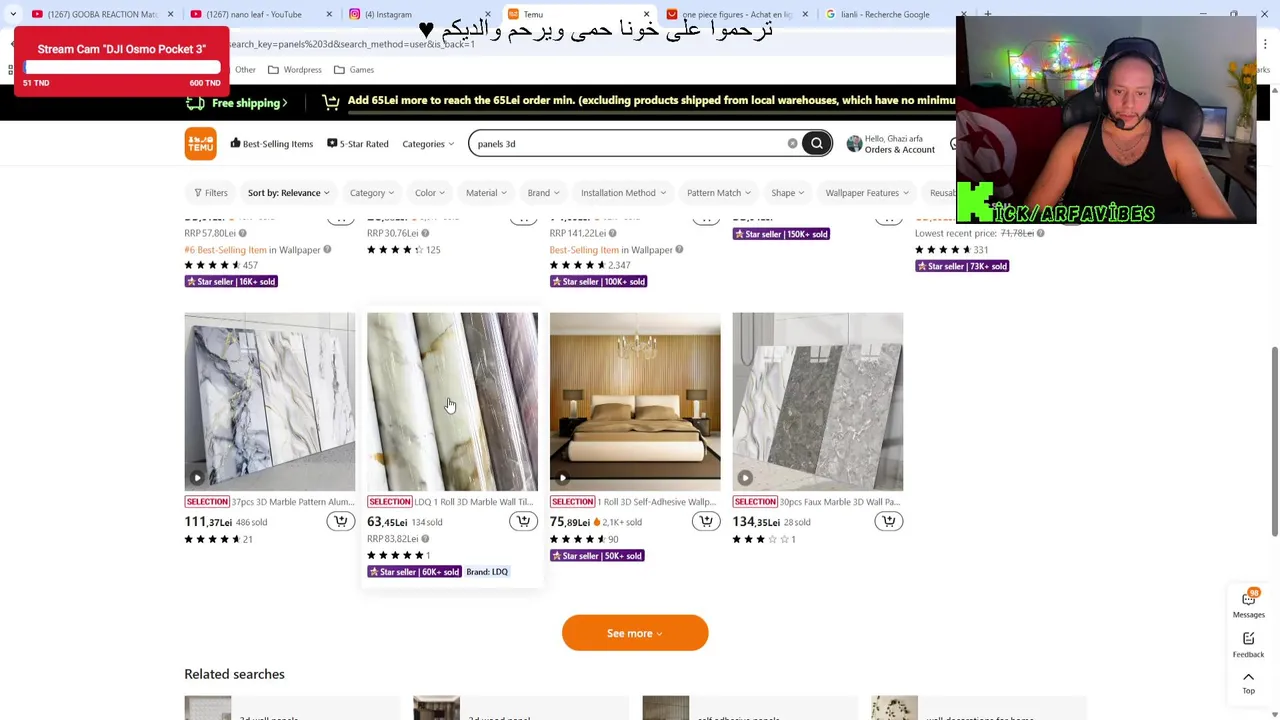Open 30pcs Faux Marble 3D Wall Panel title

click(839, 502)
